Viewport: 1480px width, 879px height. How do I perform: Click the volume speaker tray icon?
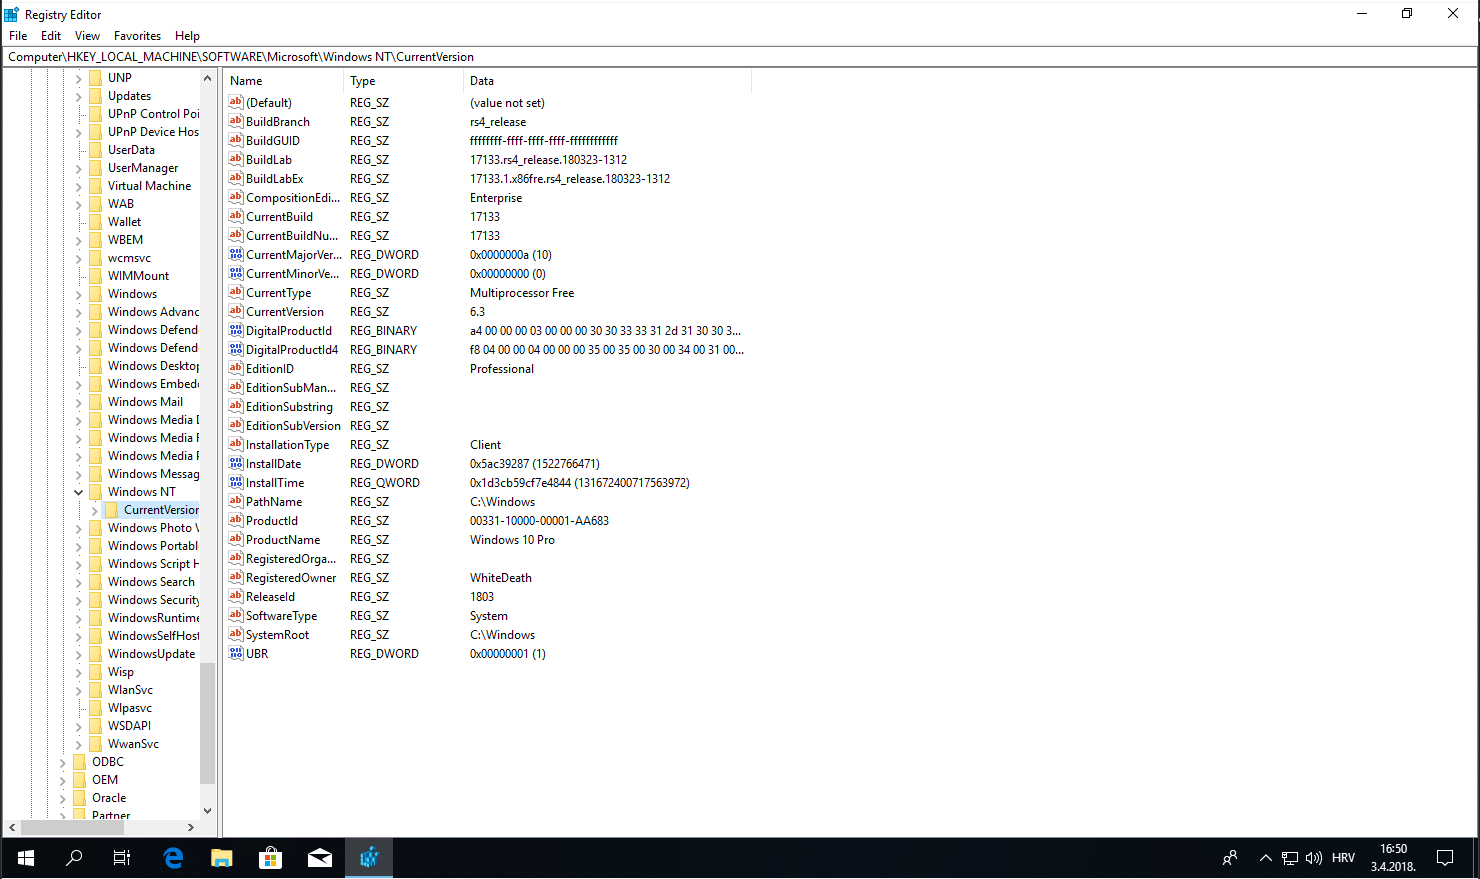[x=1314, y=858]
